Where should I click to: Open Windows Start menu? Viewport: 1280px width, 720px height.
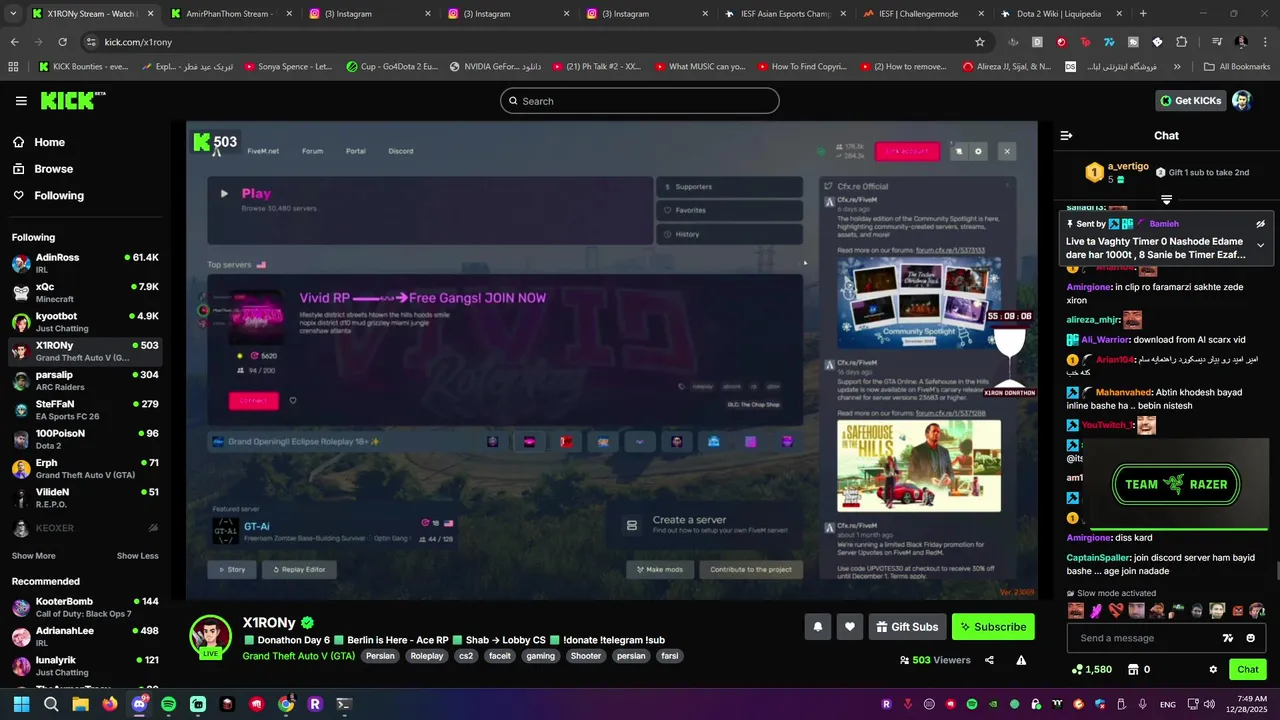click(x=21, y=704)
